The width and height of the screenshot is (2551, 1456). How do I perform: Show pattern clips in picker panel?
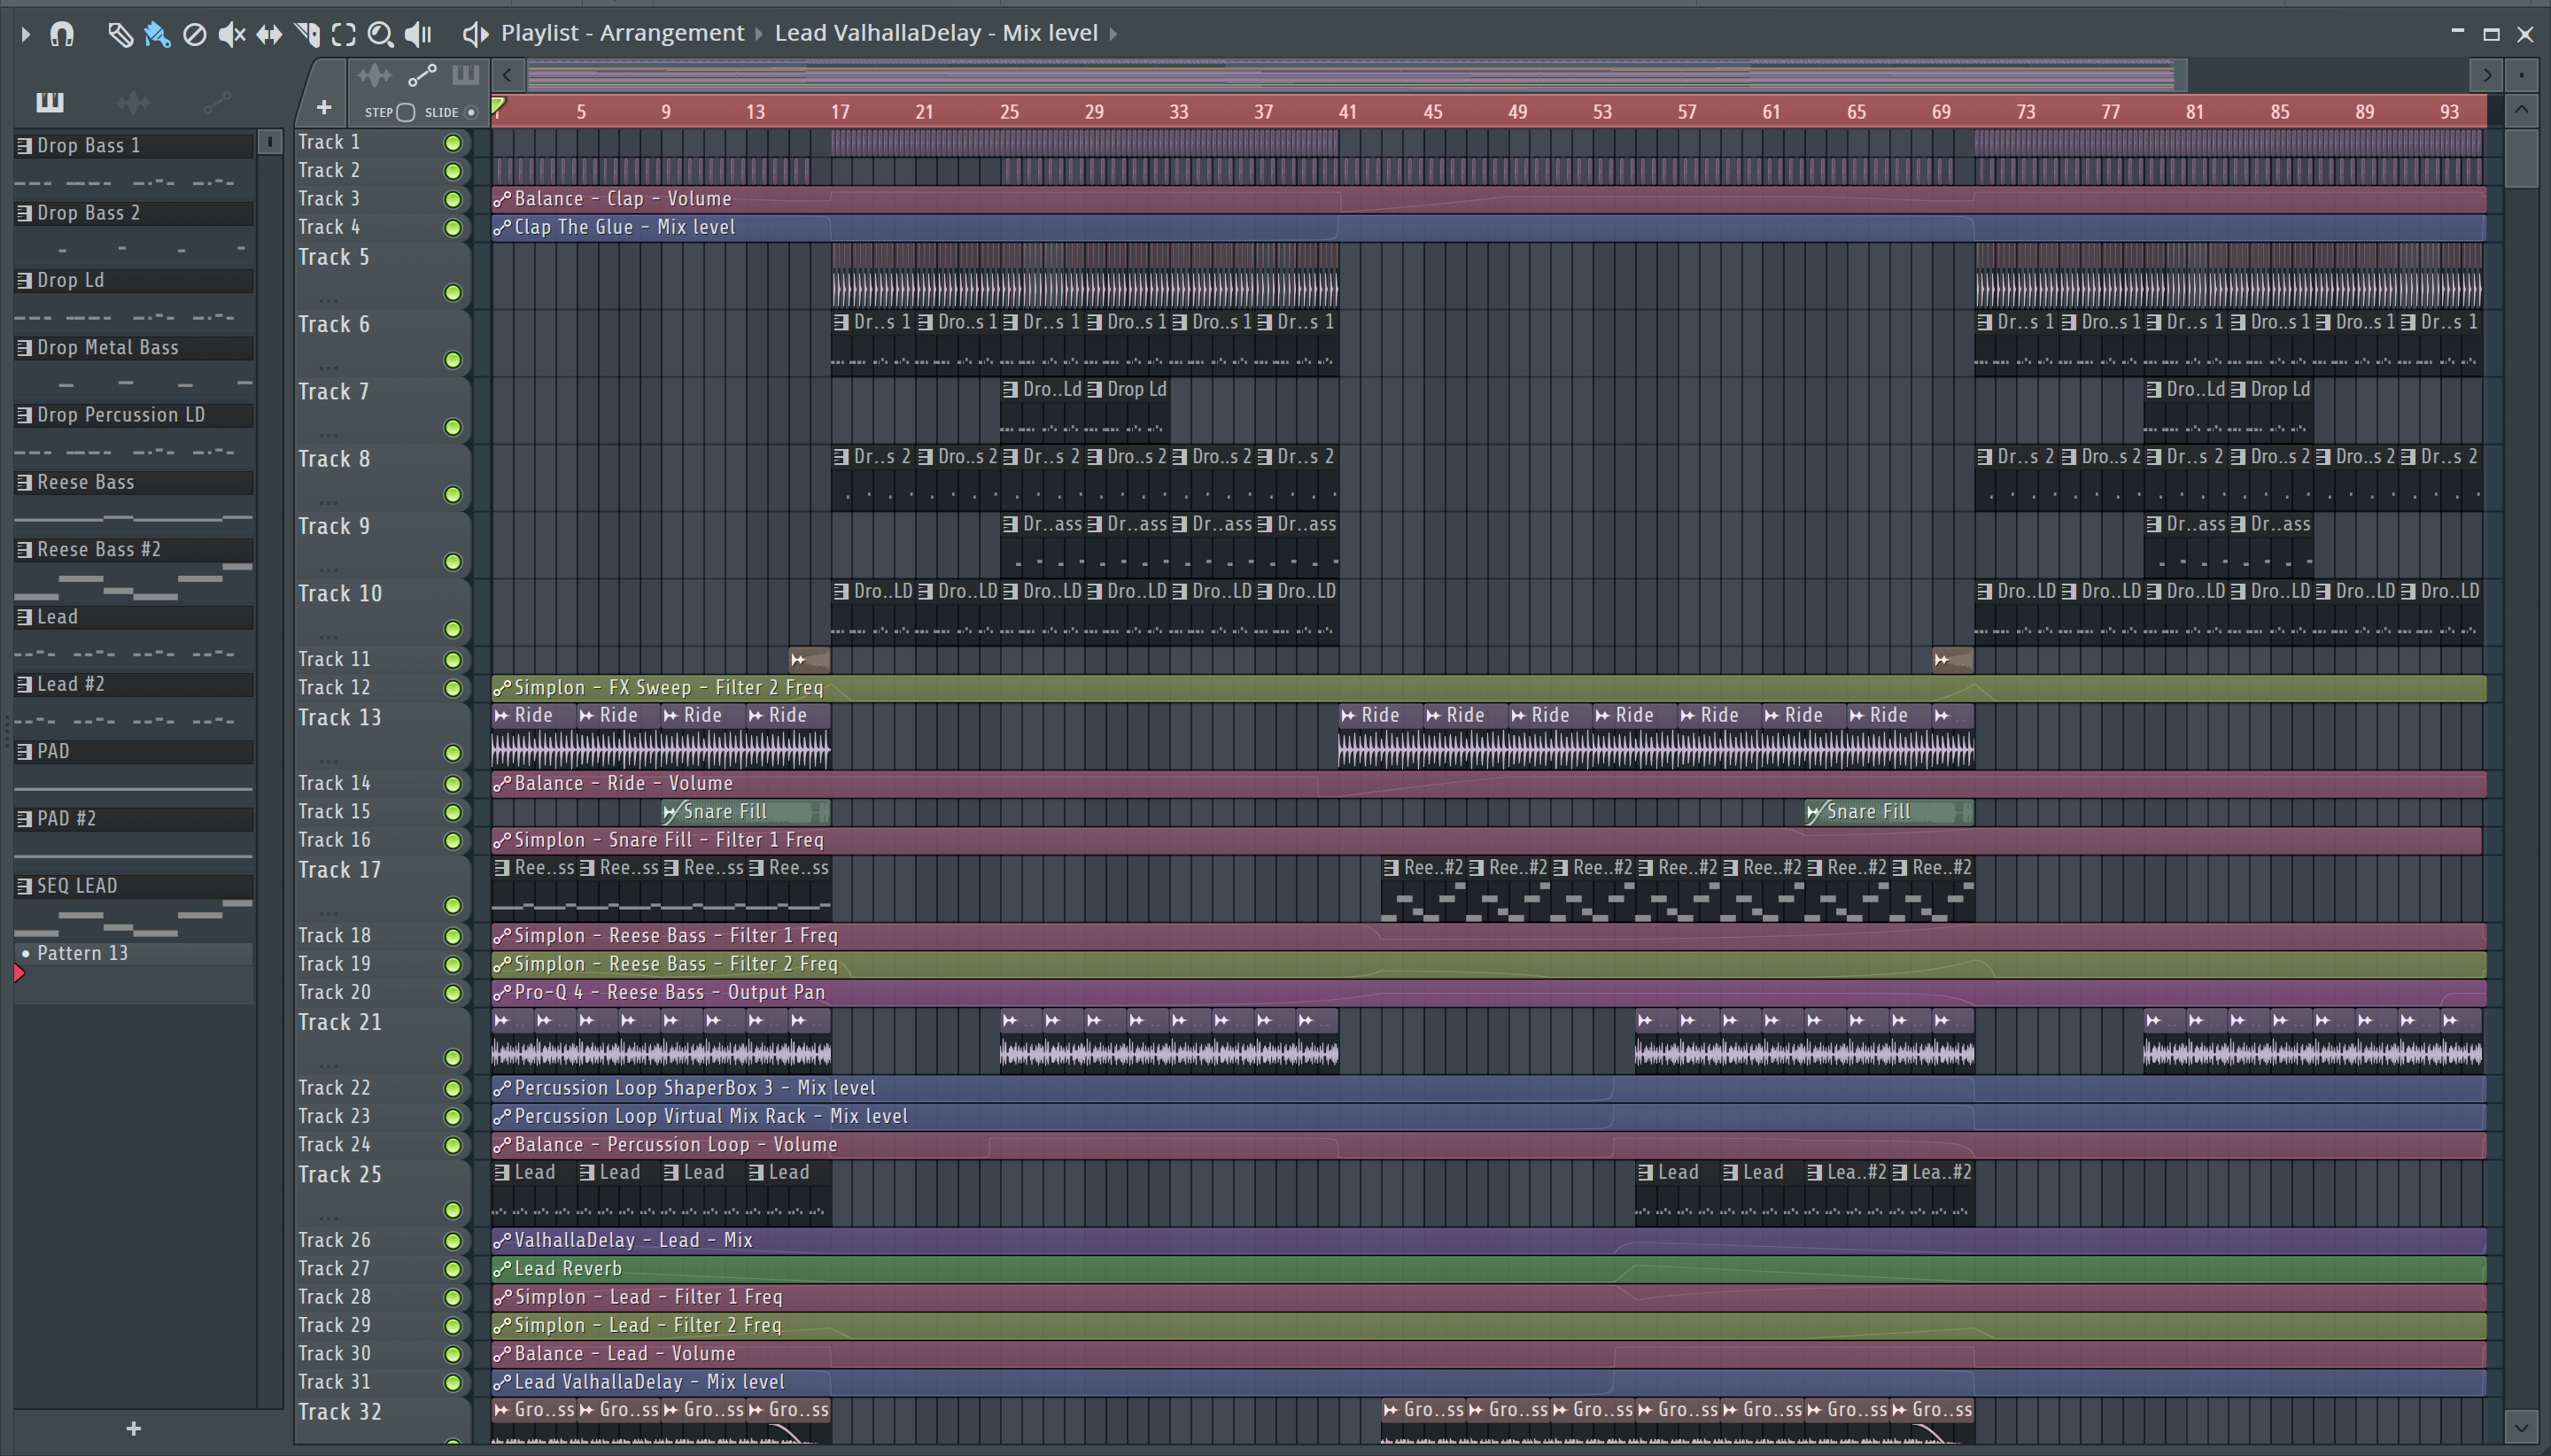pos(49,101)
